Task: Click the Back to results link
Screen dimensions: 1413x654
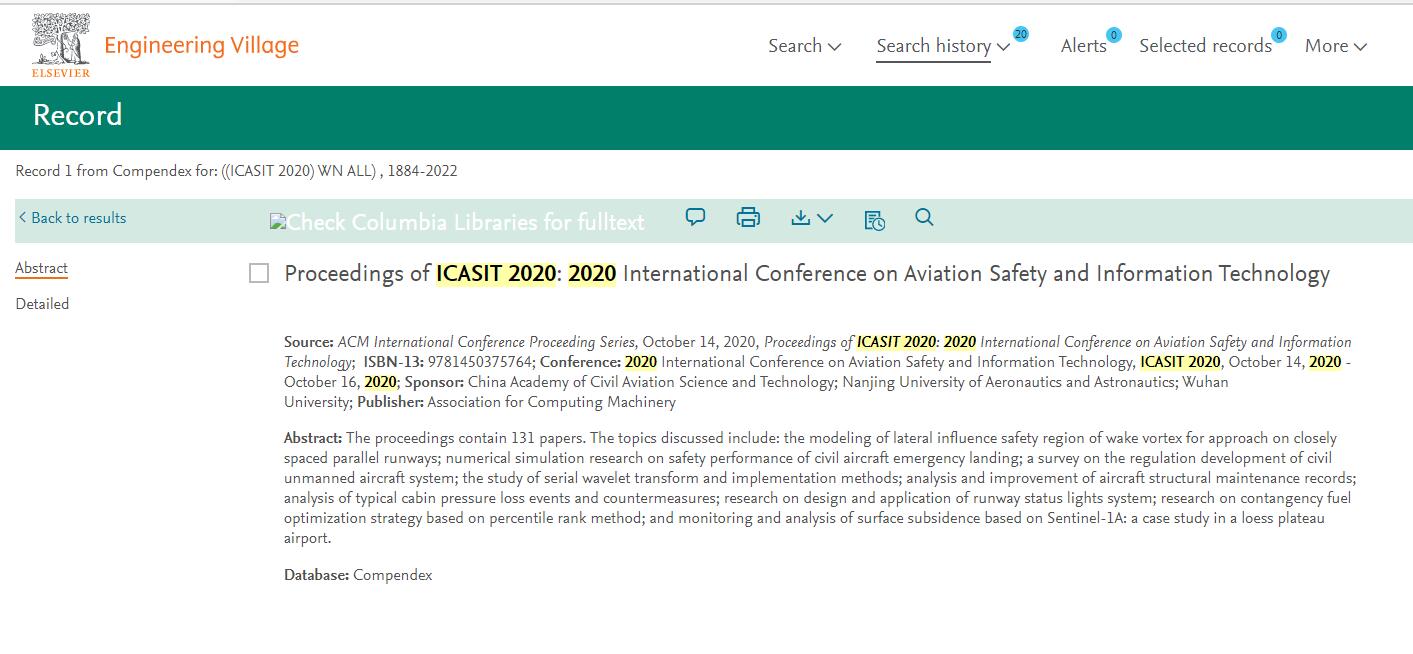Action: tap(72, 218)
